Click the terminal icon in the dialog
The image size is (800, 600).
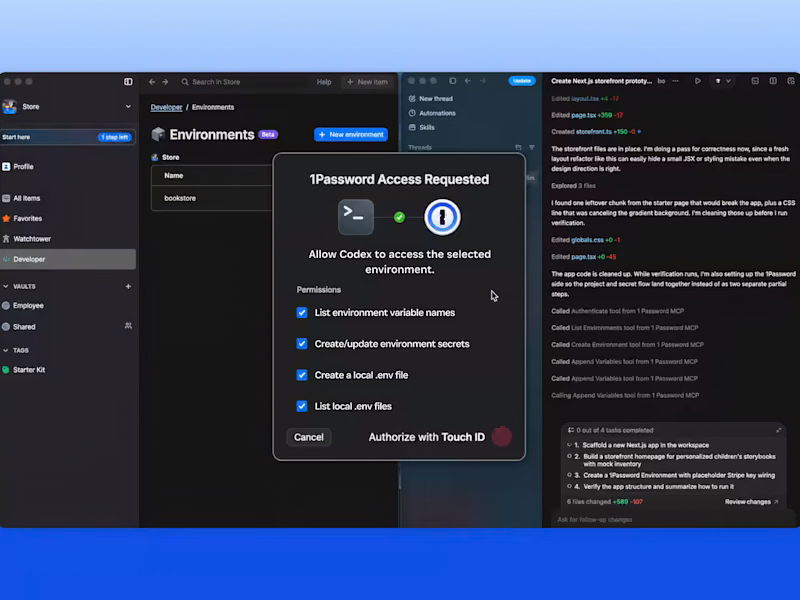[356, 217]
